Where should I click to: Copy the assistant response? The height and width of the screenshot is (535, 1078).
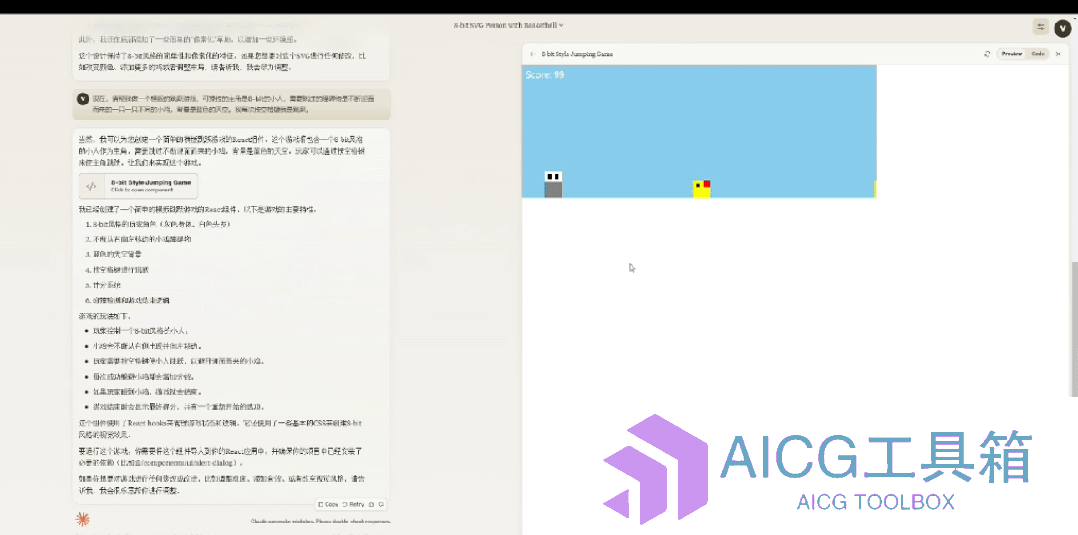[x=328, y=504]
